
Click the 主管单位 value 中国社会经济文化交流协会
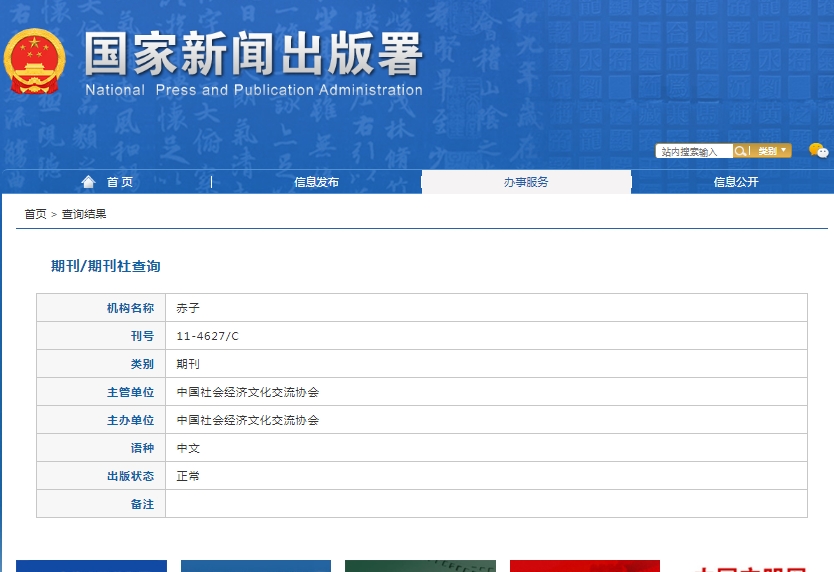pyautogui.click(x=248, y=392)
